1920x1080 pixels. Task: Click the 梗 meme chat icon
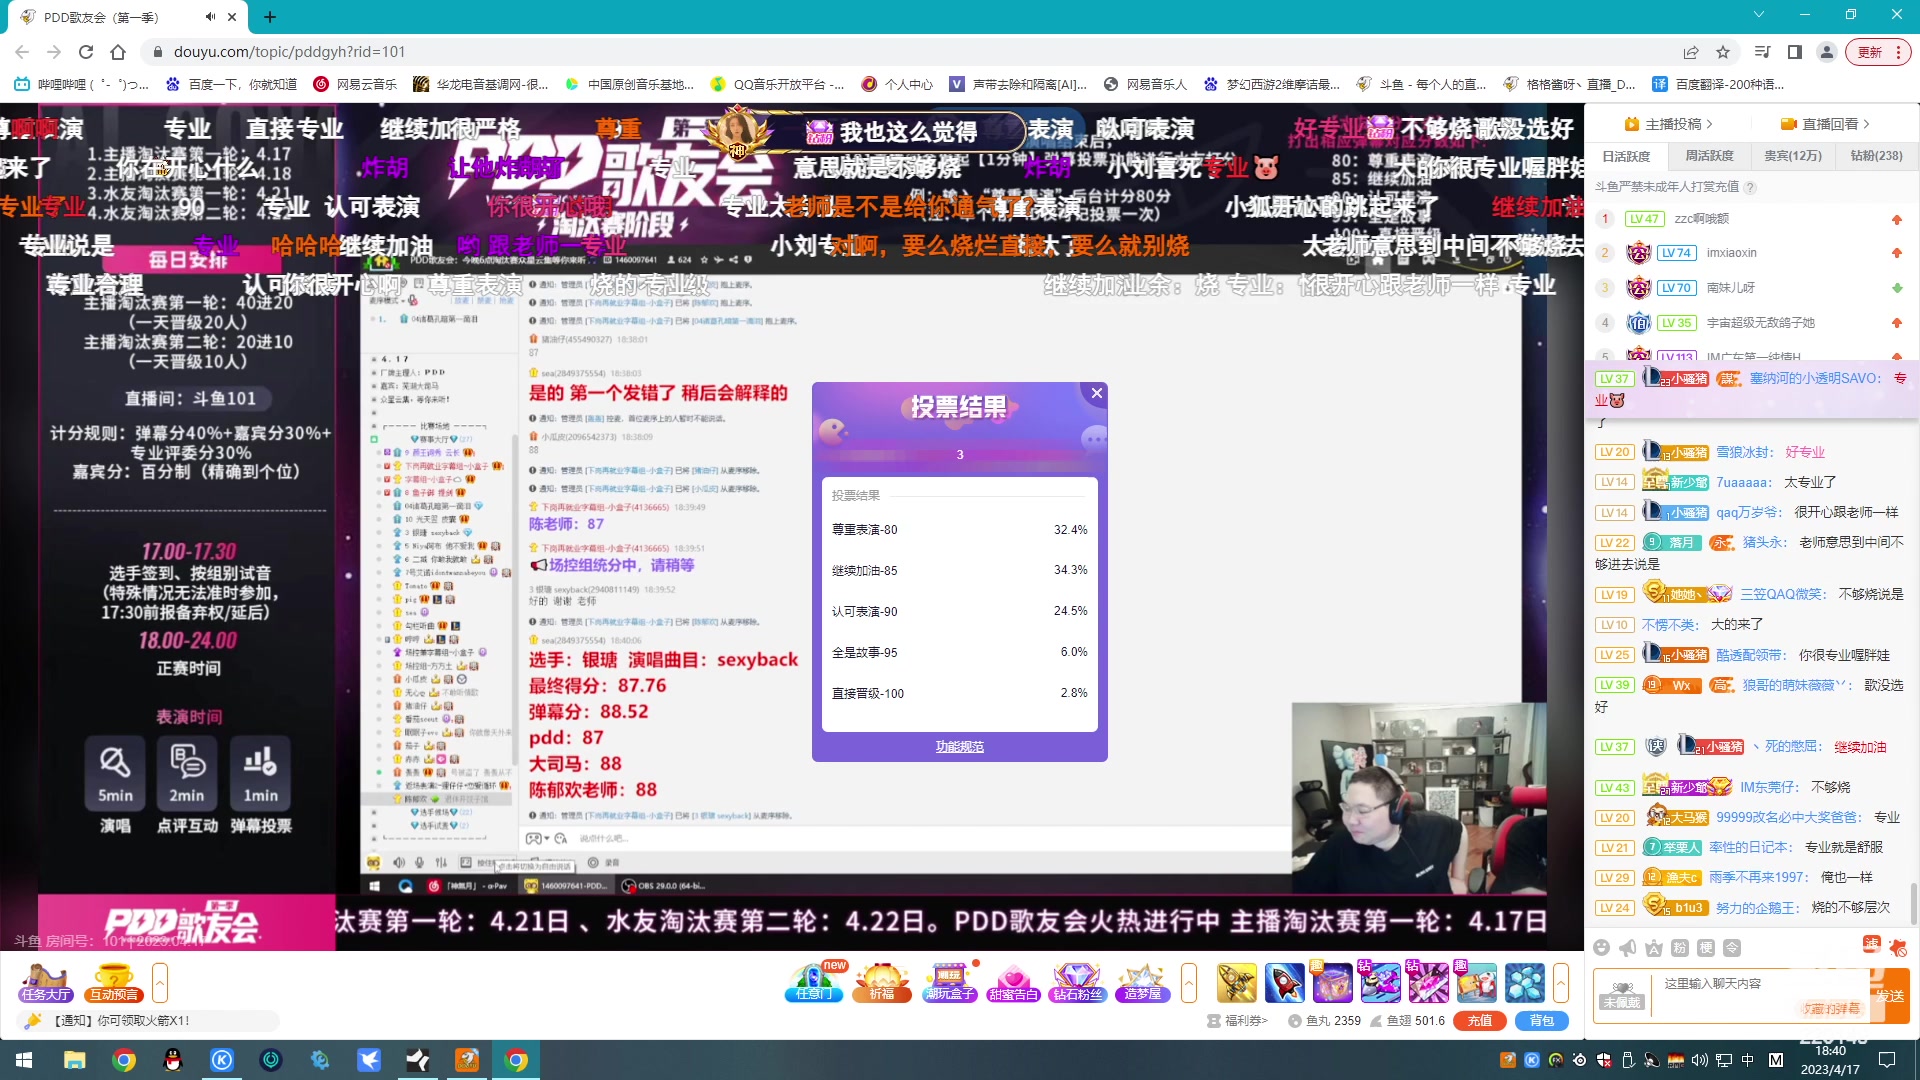tap(1706, 948)
